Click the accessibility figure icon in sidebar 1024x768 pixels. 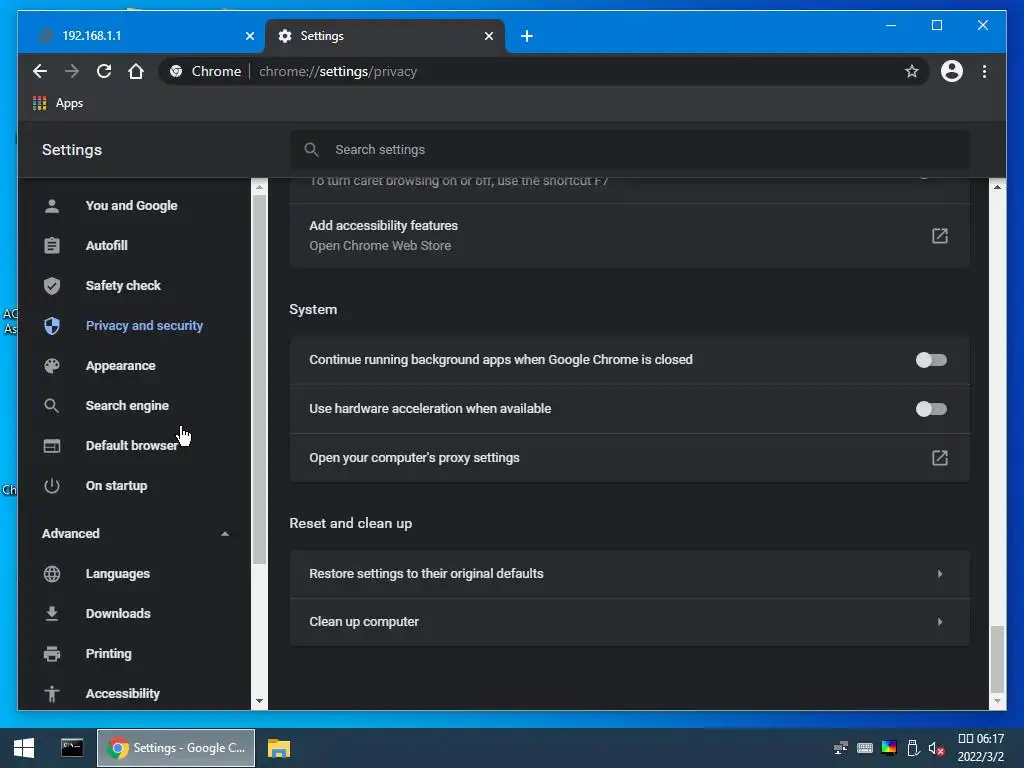pyautogui.click(x=52, y=694)
